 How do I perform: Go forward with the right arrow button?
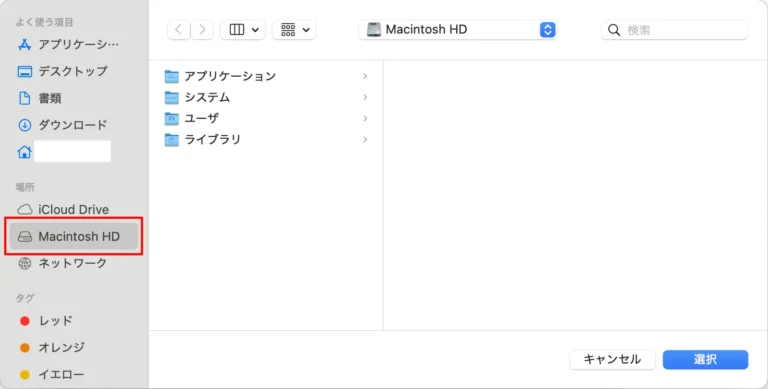click(201, 30)
